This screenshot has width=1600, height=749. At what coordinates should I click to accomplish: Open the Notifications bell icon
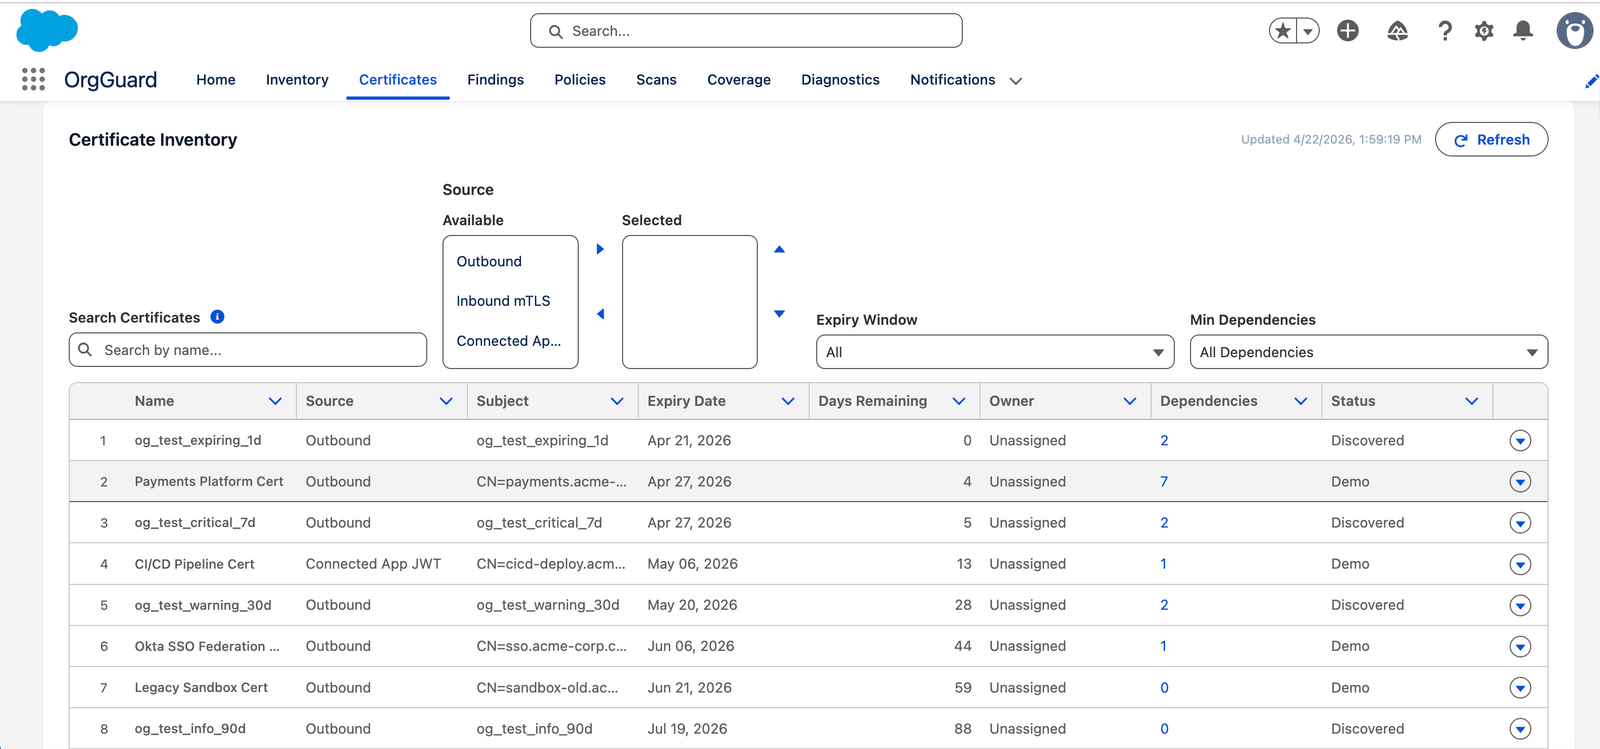click(1523, 31)
